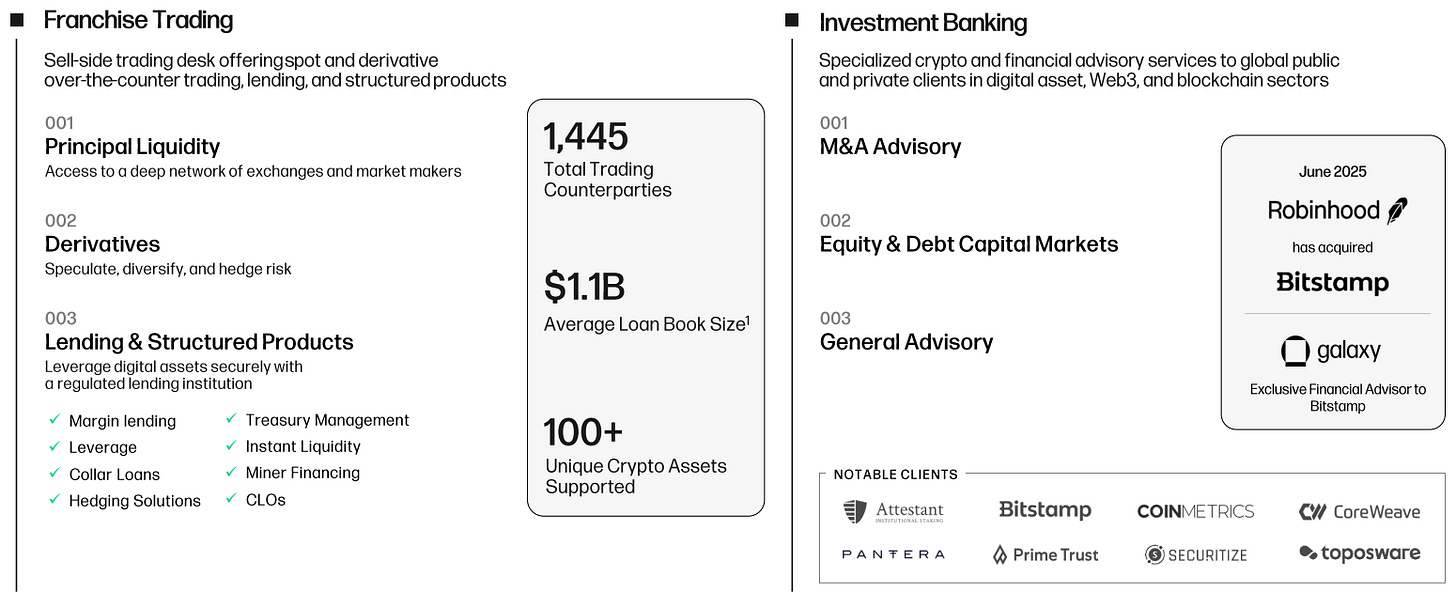
Task: Click the Pantera logo
Action: tap(893, 554)
